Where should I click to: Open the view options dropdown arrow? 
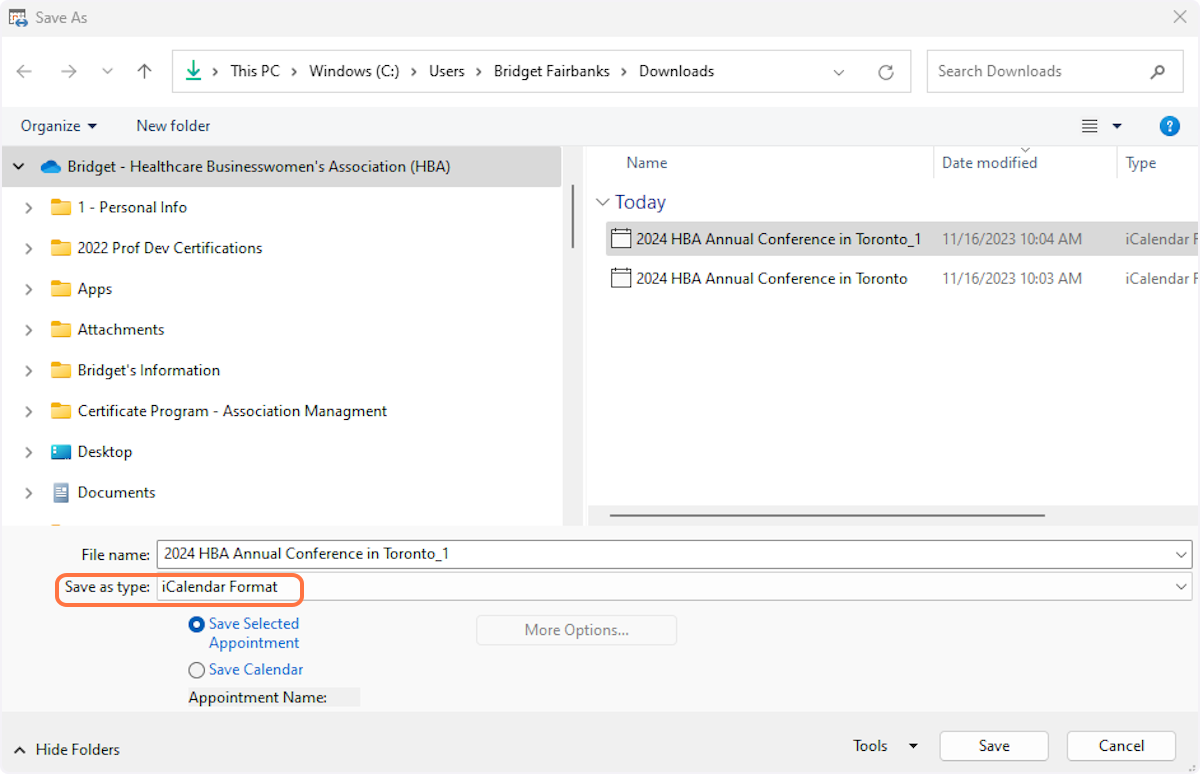1117,126
